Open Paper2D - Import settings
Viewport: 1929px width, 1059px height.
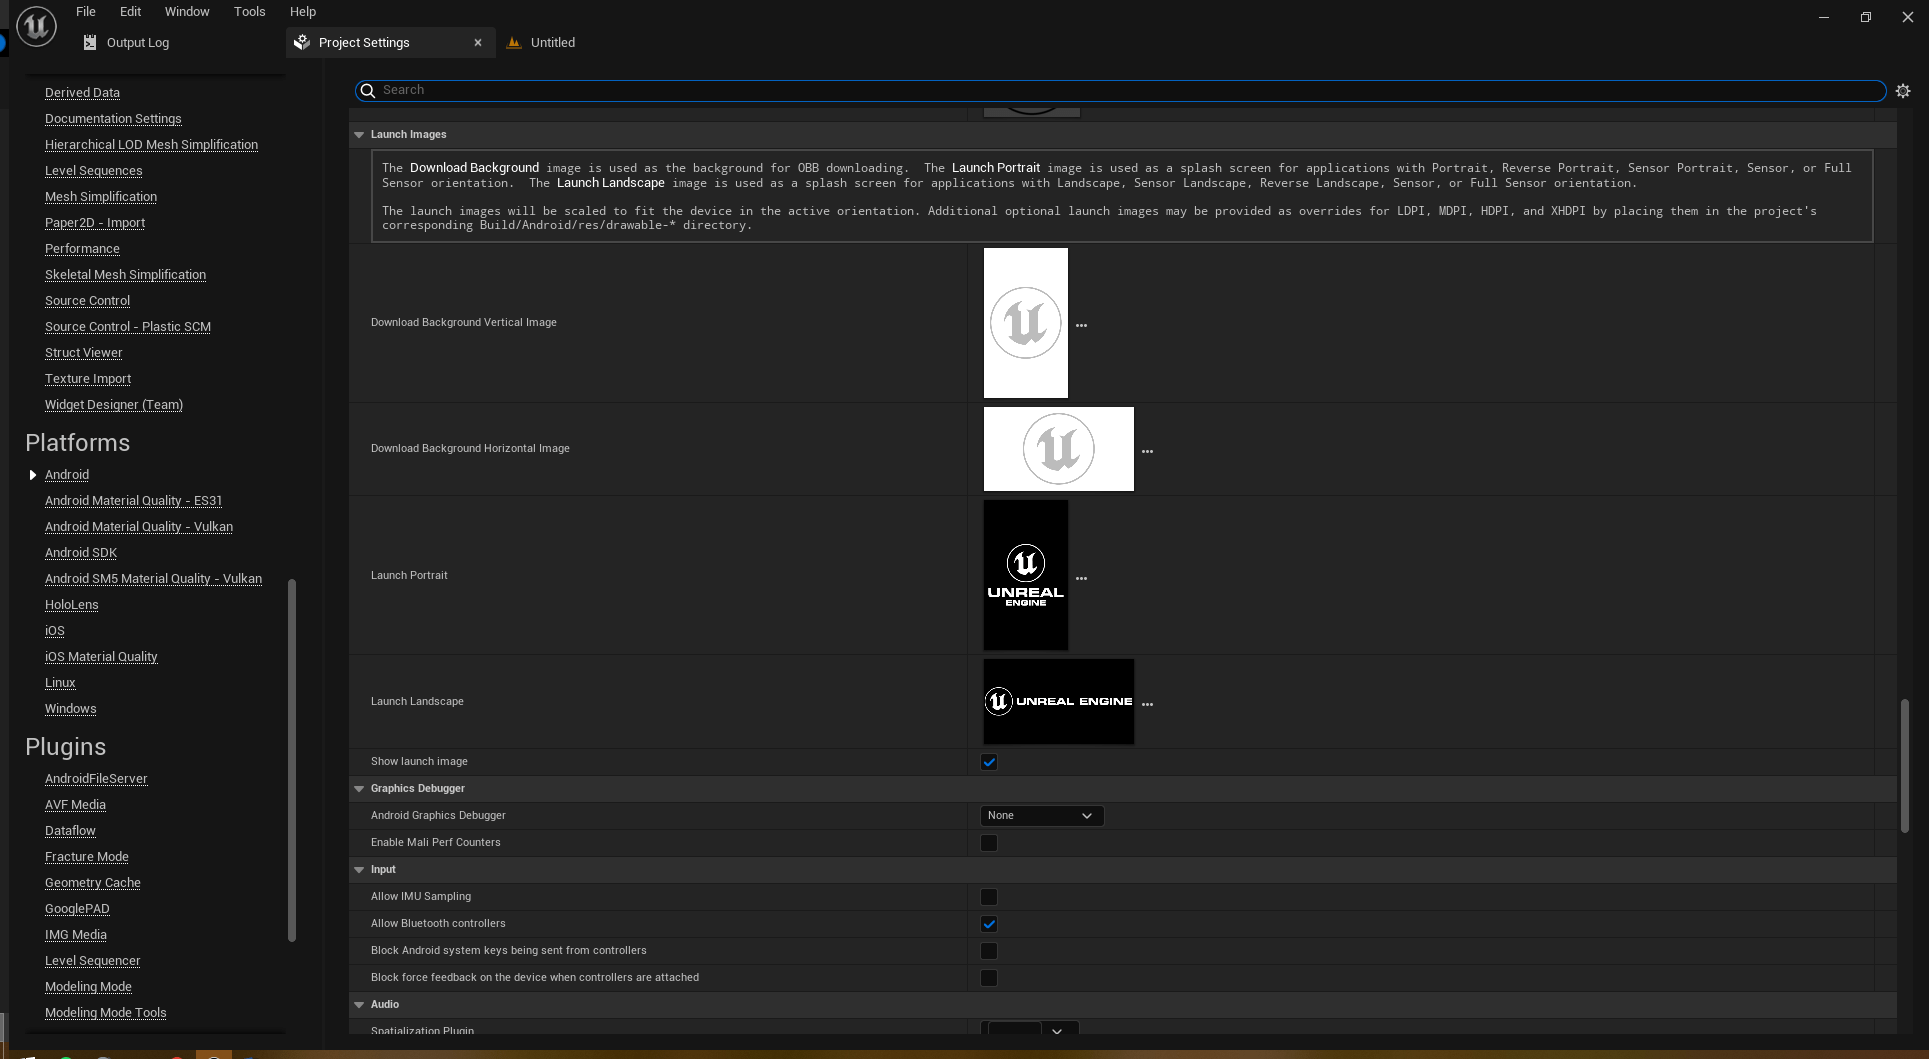click(95, 223)
